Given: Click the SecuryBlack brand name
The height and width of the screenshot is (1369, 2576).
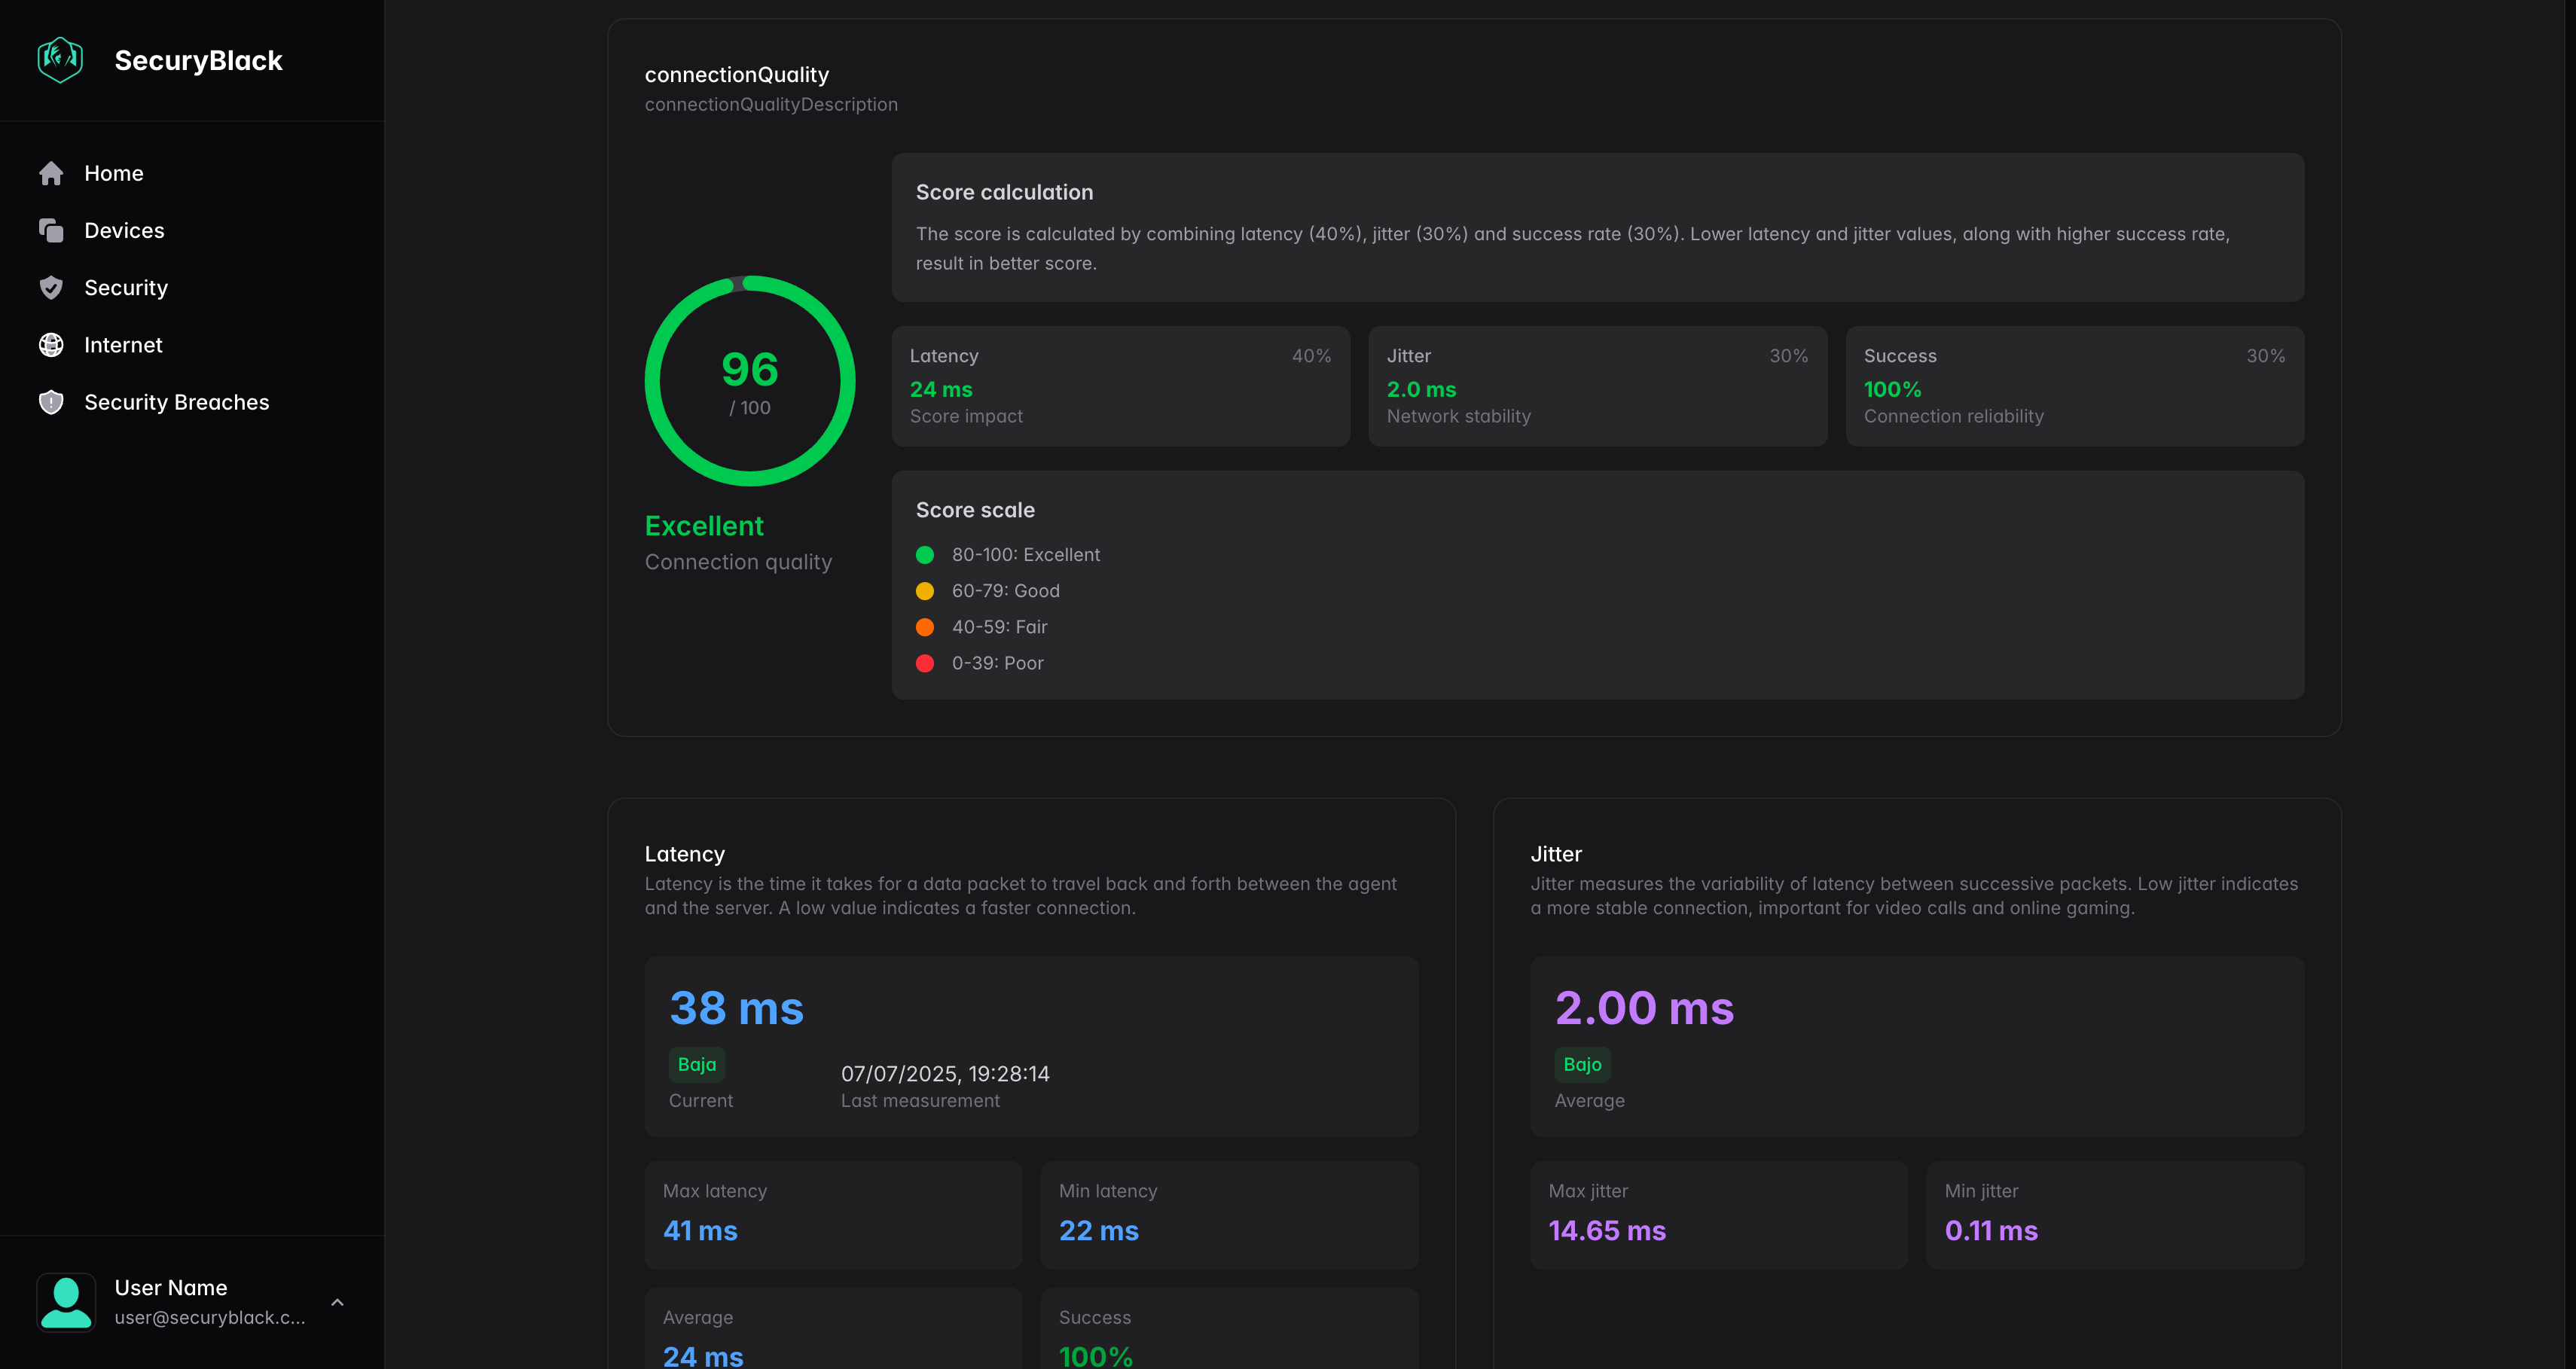Looking at the screenshot, I should [x=198, y=61].
